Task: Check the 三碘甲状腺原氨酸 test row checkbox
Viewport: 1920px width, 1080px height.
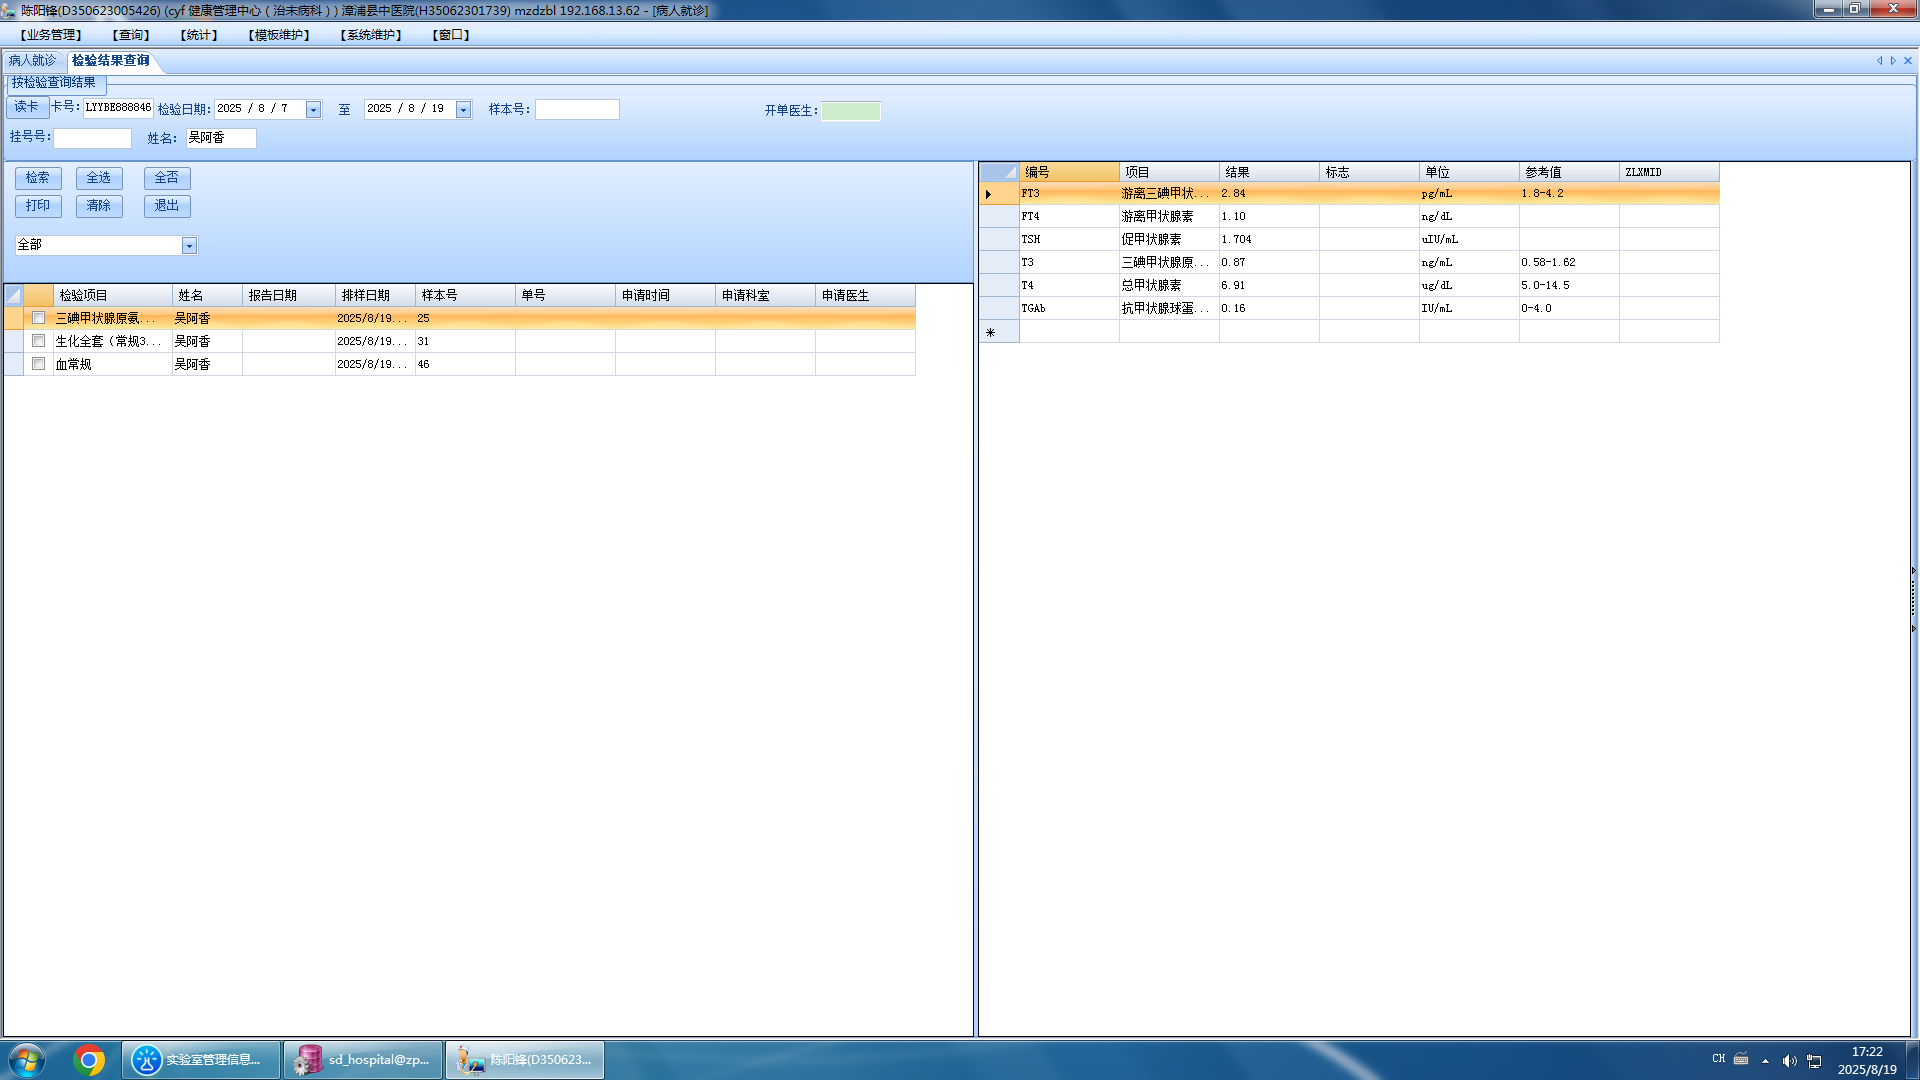Action: pyautogui.click(x=39, y=318)
